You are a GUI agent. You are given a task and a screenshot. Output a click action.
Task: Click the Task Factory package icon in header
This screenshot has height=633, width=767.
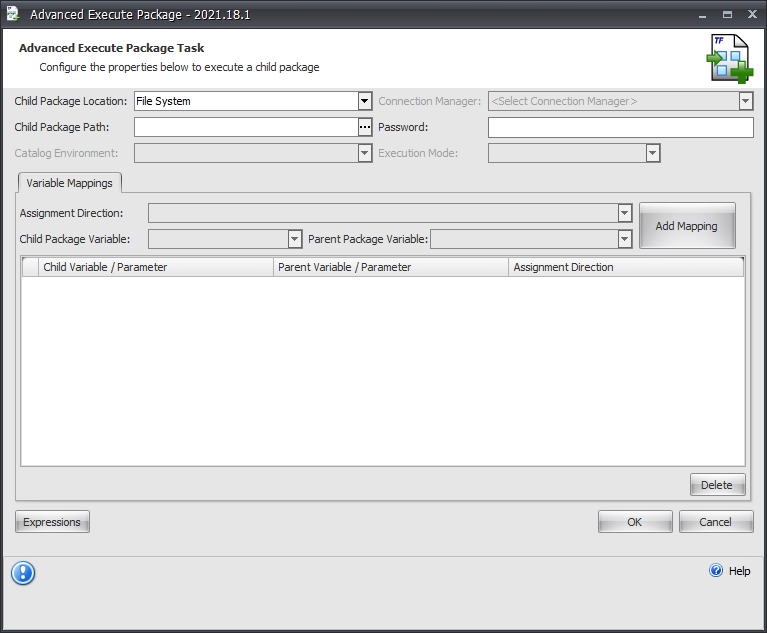click(x=730, y=59)
